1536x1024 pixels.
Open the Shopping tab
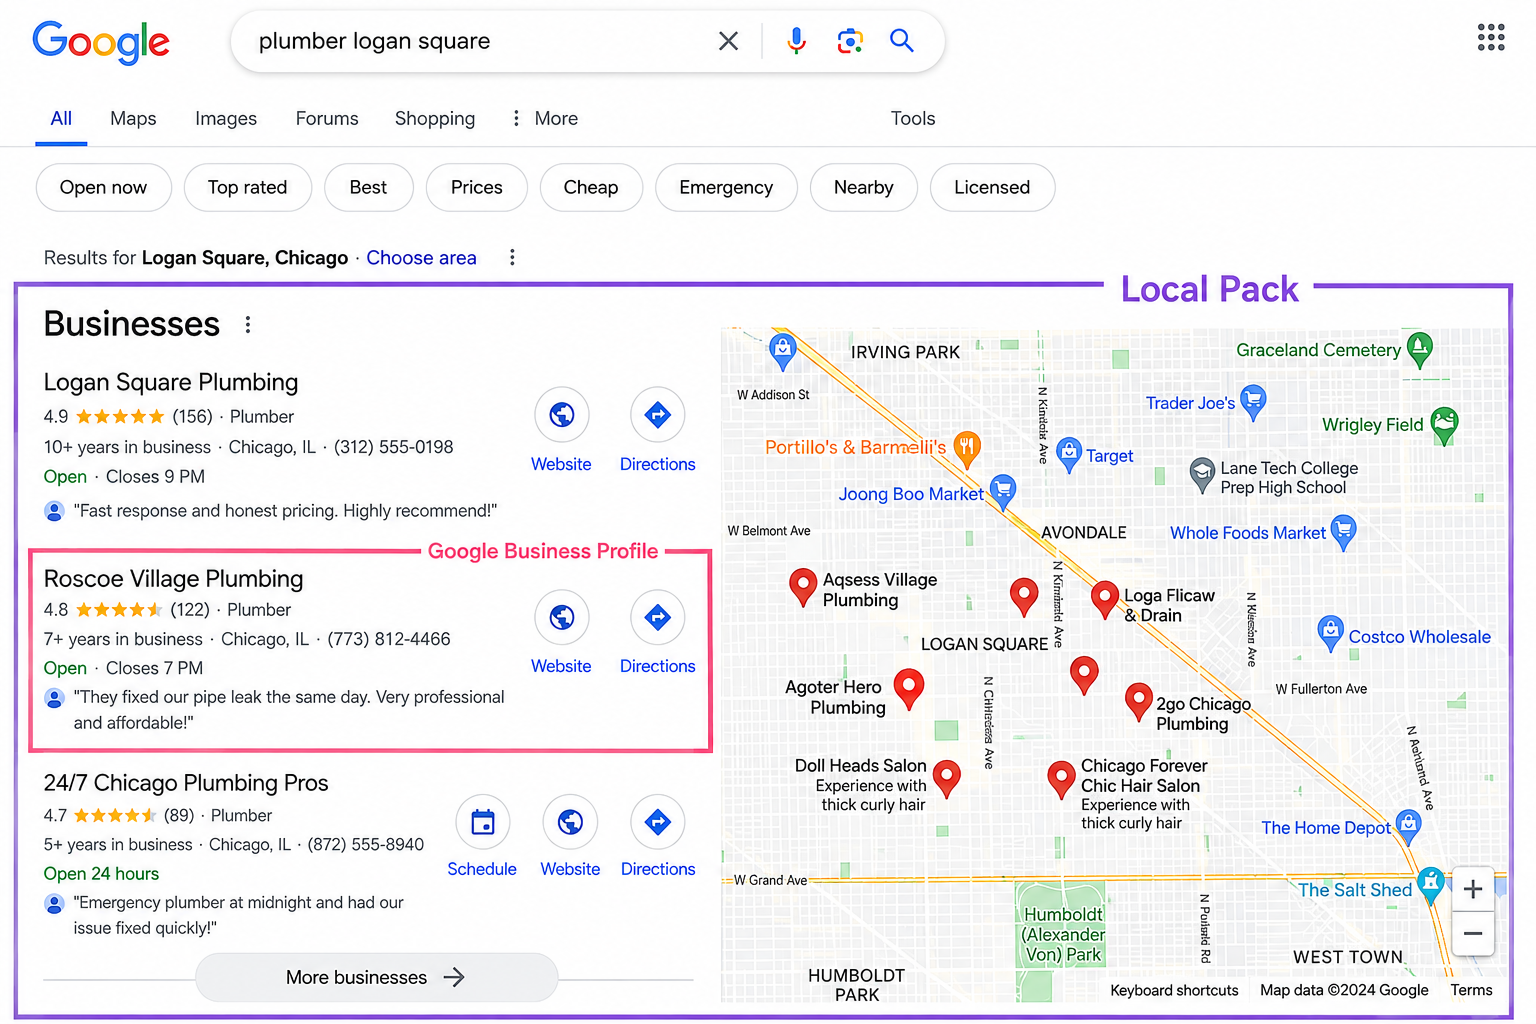tap(435, 118)
